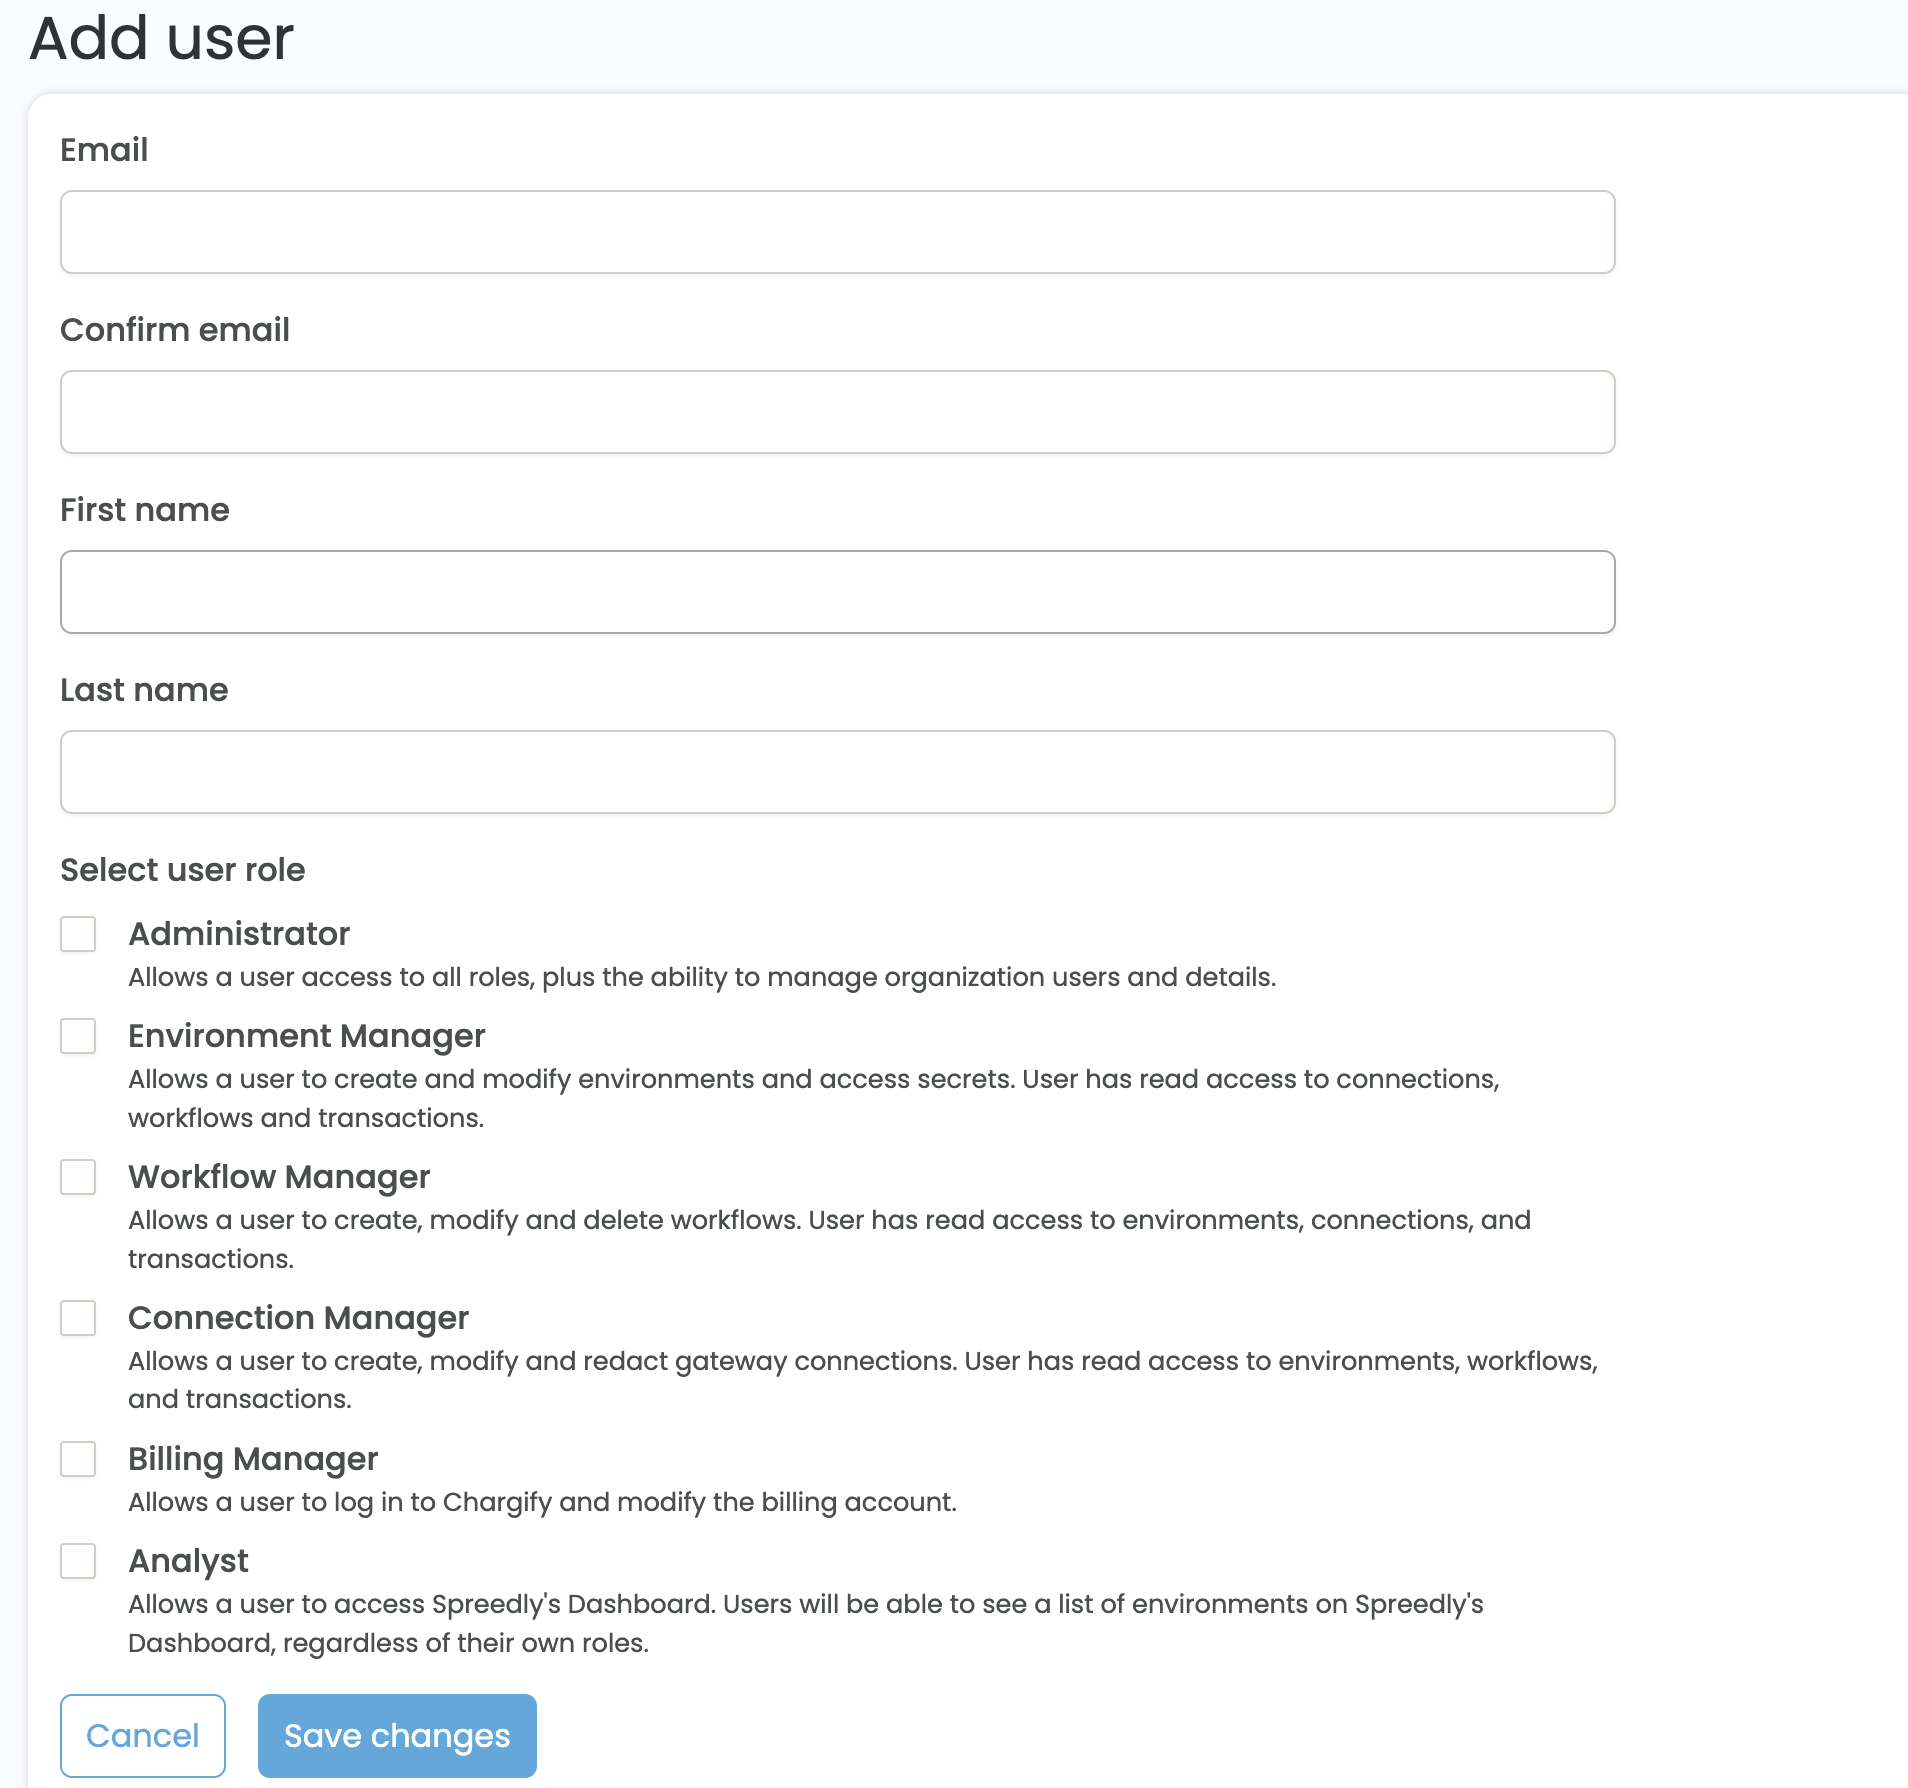This screenshot has height=1788, width=1908.
Task: Click the Billing Manager label
Action: [253, 1459]
